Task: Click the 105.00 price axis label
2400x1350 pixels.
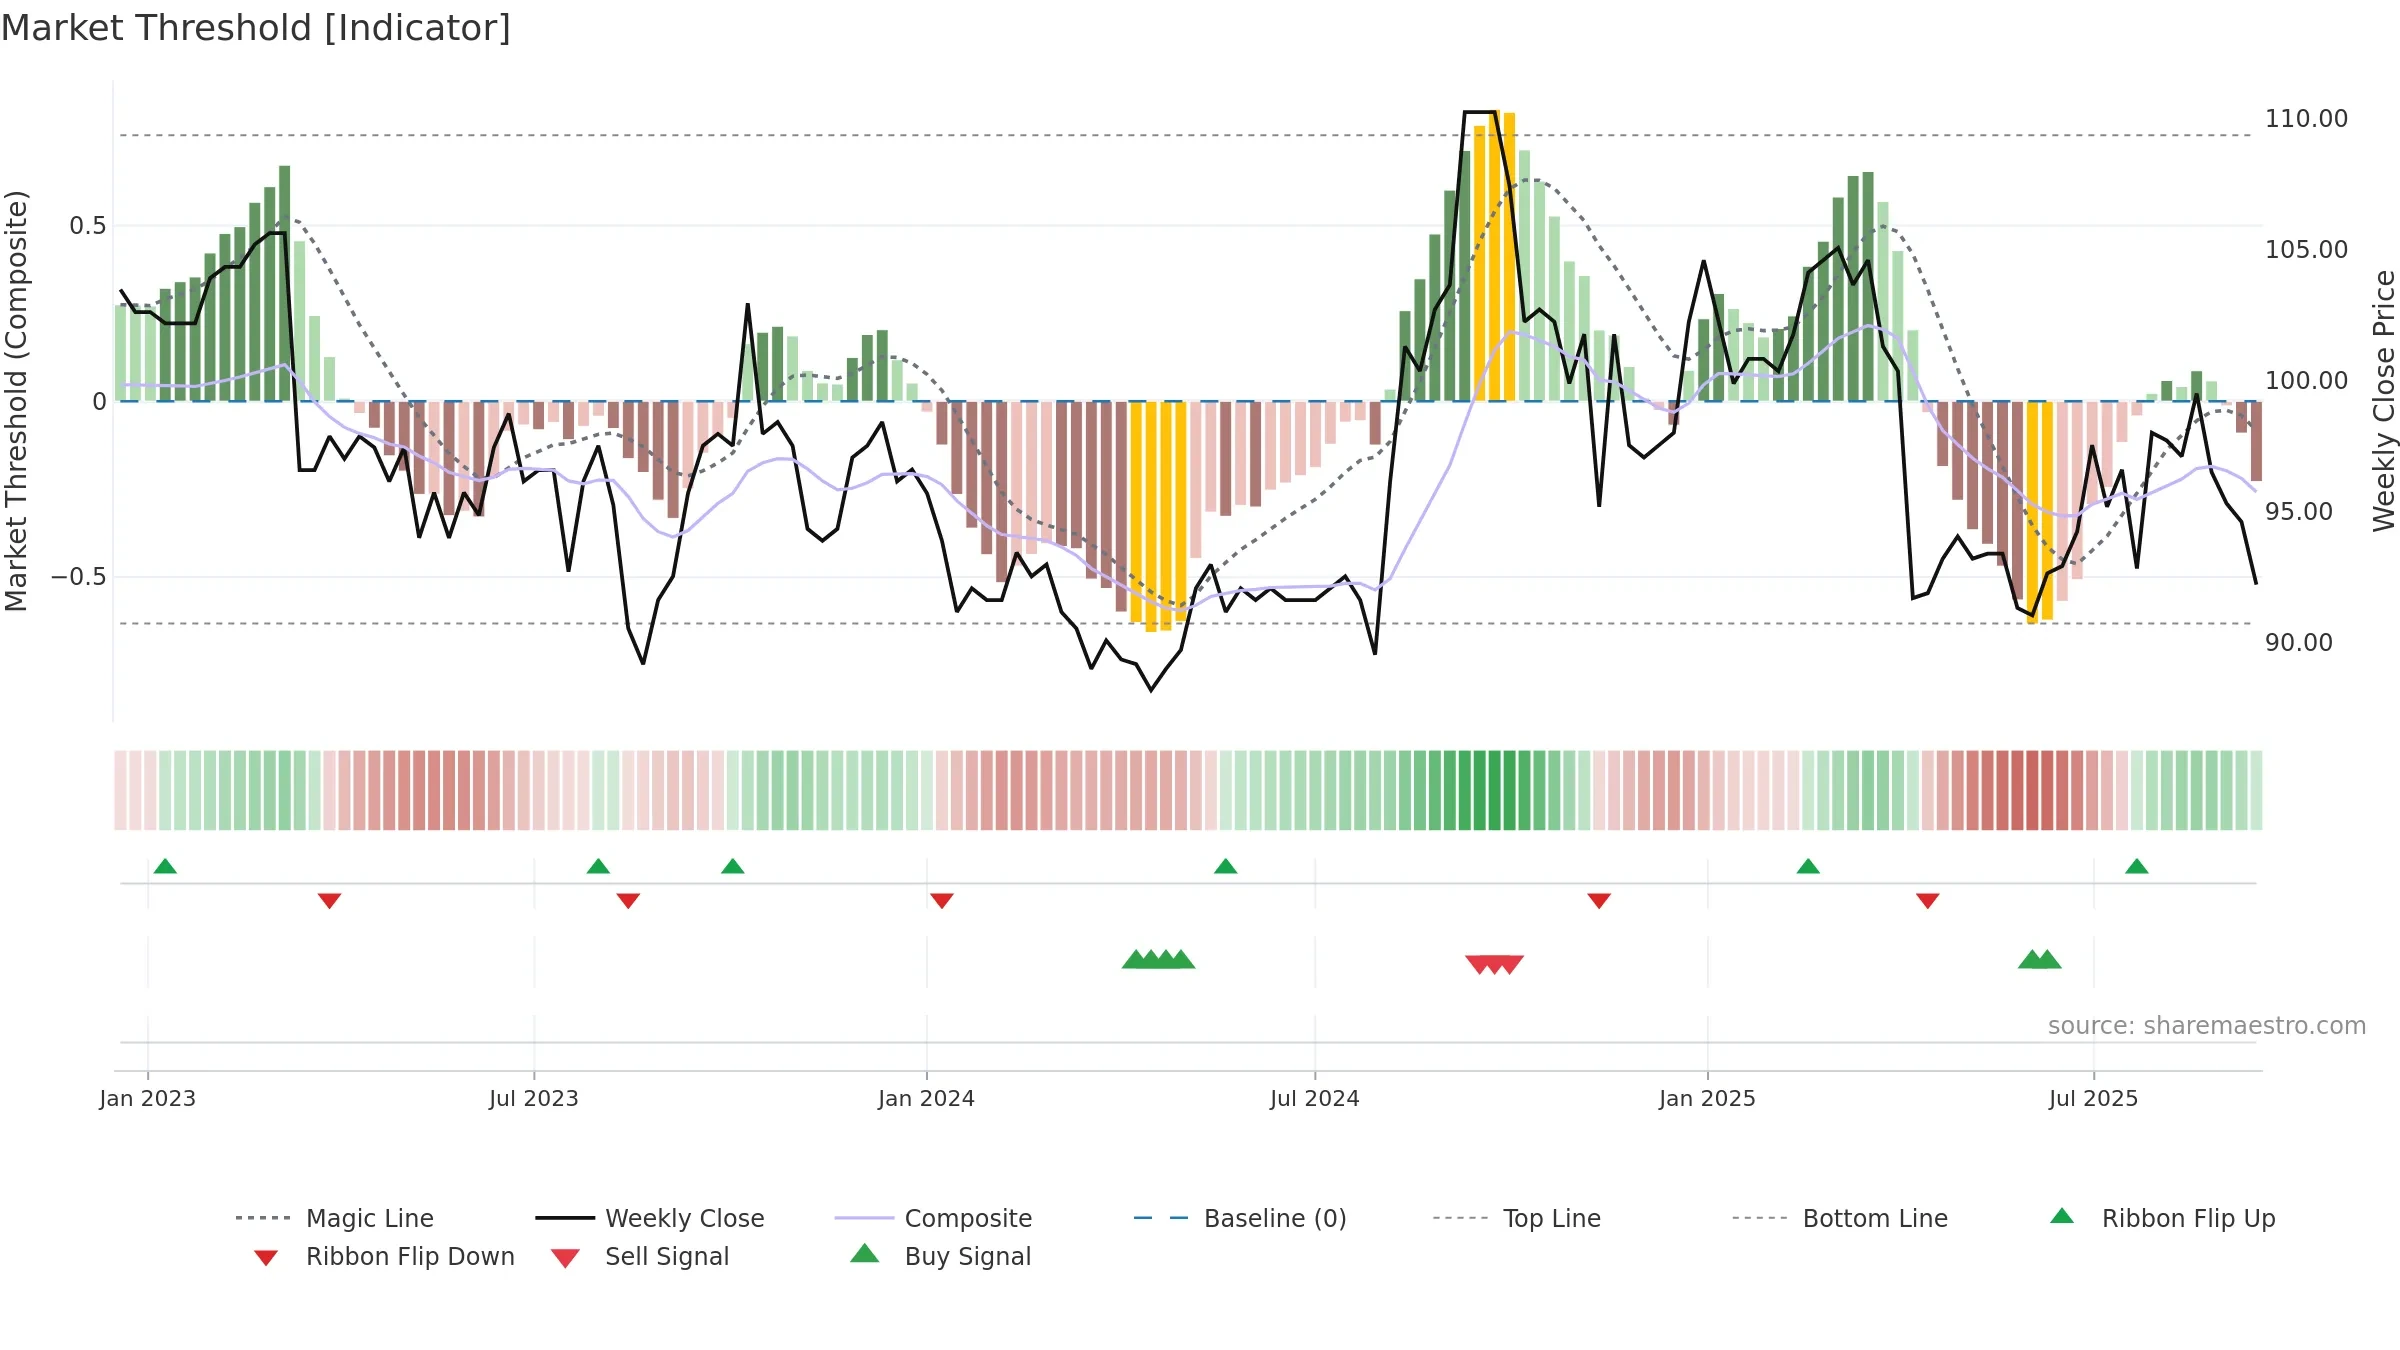Action: 2306,249
